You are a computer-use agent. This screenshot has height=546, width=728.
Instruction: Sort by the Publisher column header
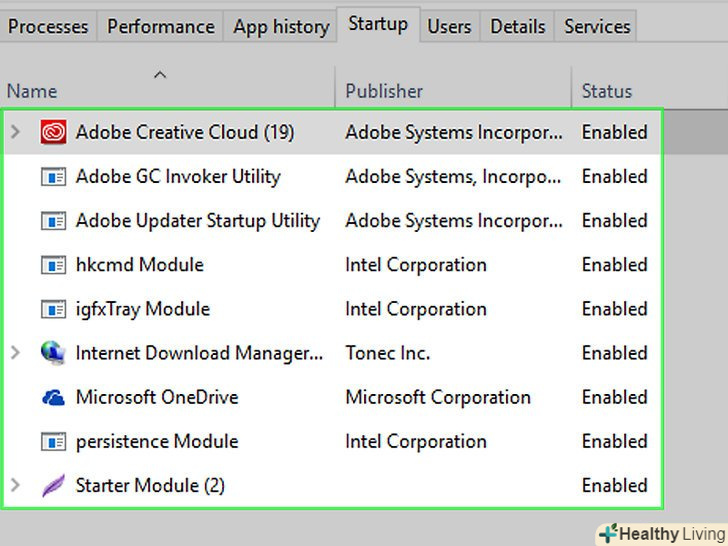click(x=384, y=91)
